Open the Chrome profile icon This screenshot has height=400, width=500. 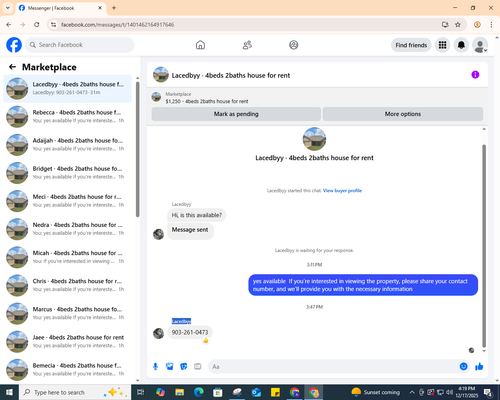477,25
